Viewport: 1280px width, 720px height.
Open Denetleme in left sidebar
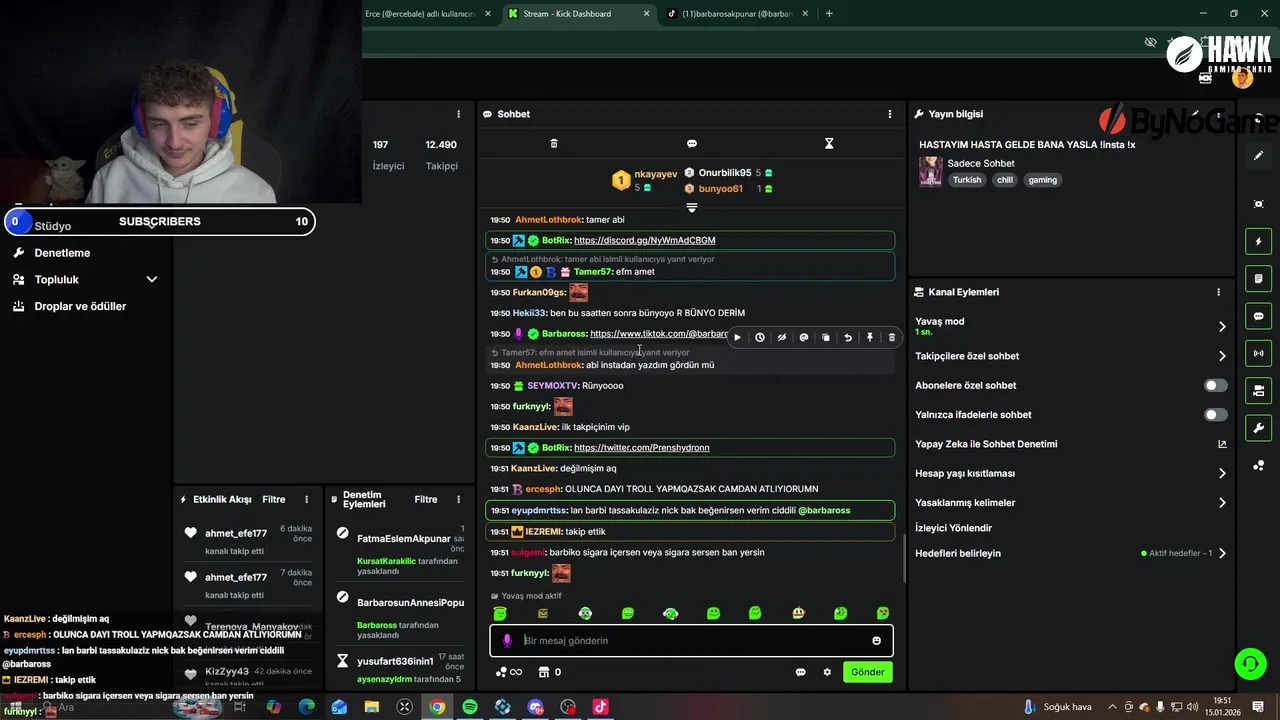[62, 253]
